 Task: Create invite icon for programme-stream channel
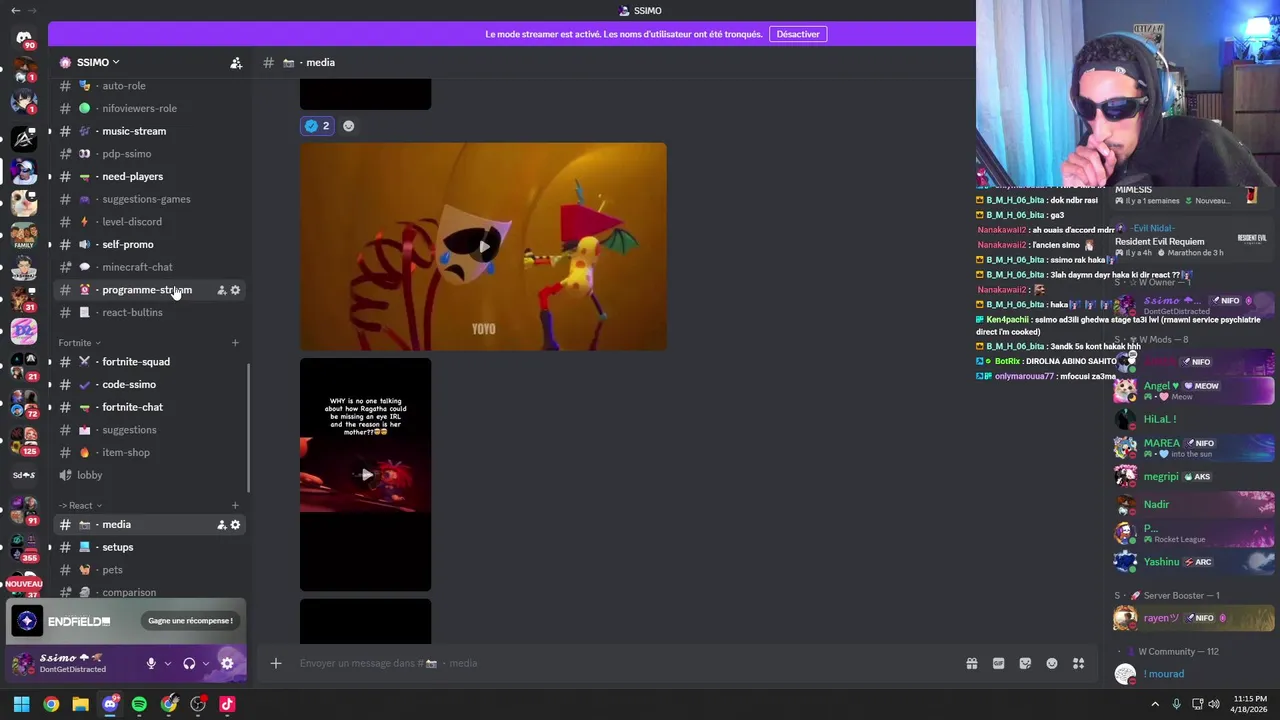pyautogui.click(x=221, y=290)
